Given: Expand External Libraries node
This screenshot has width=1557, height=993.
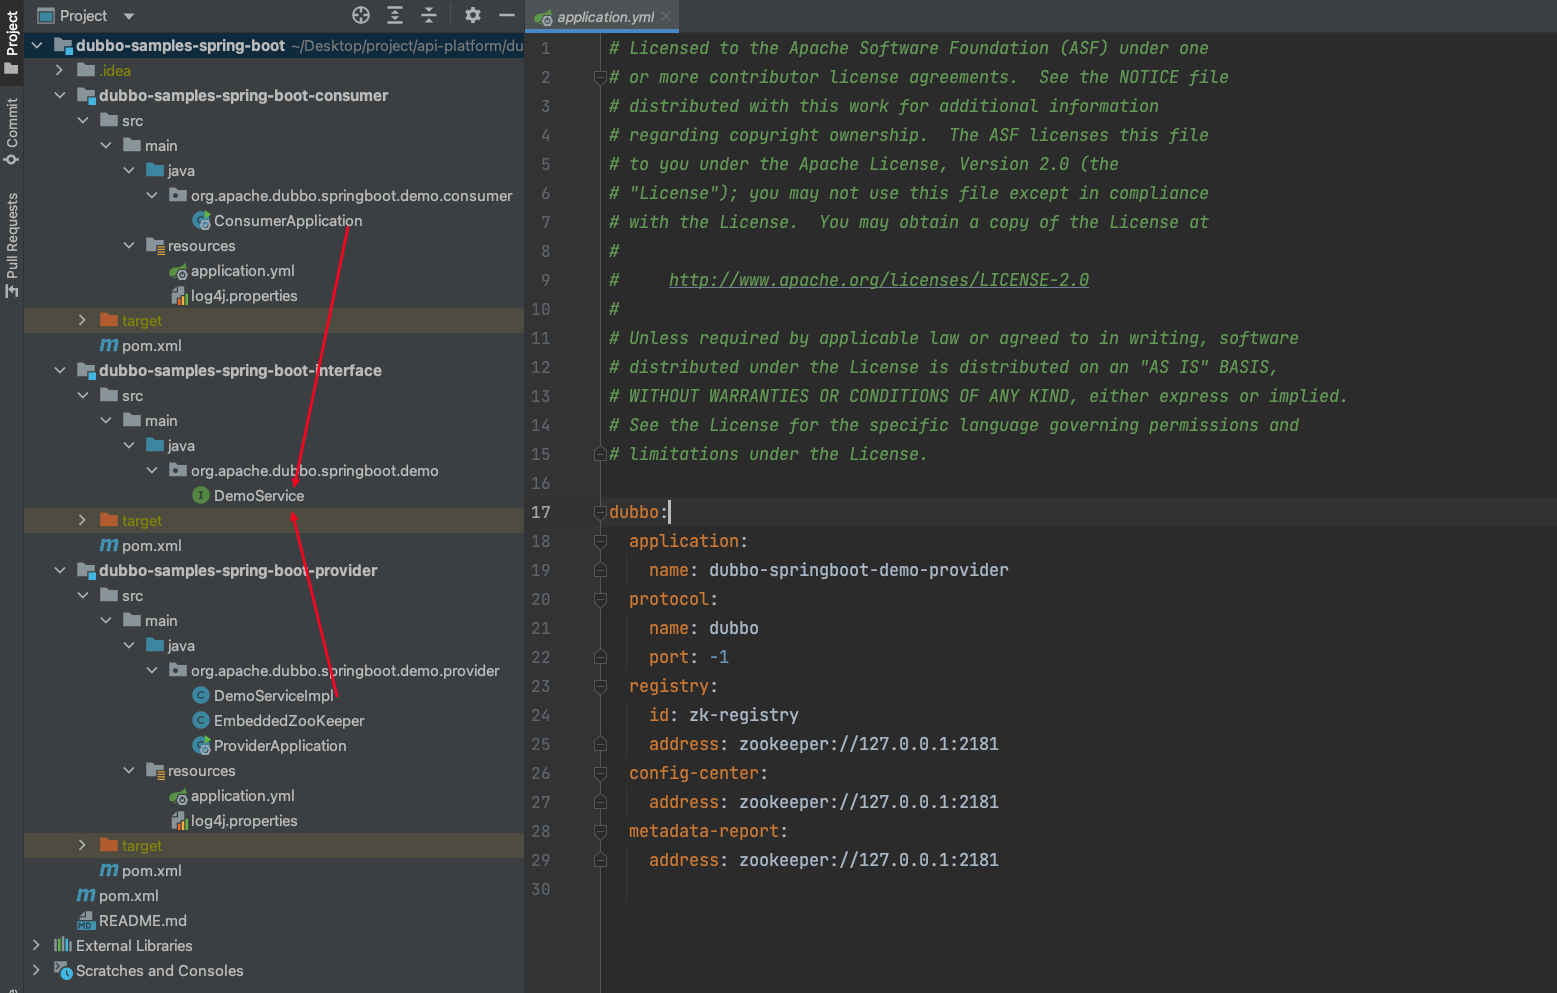Looking at the screenshot, I should [x=37, y=945].
